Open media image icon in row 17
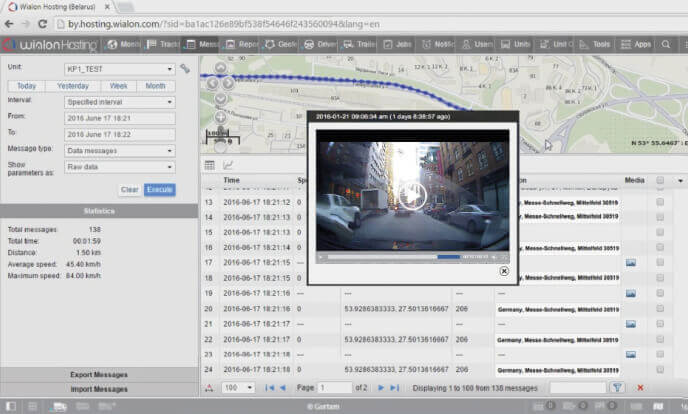The width and height of the screenshot is (688, 414). click(631, 263)
